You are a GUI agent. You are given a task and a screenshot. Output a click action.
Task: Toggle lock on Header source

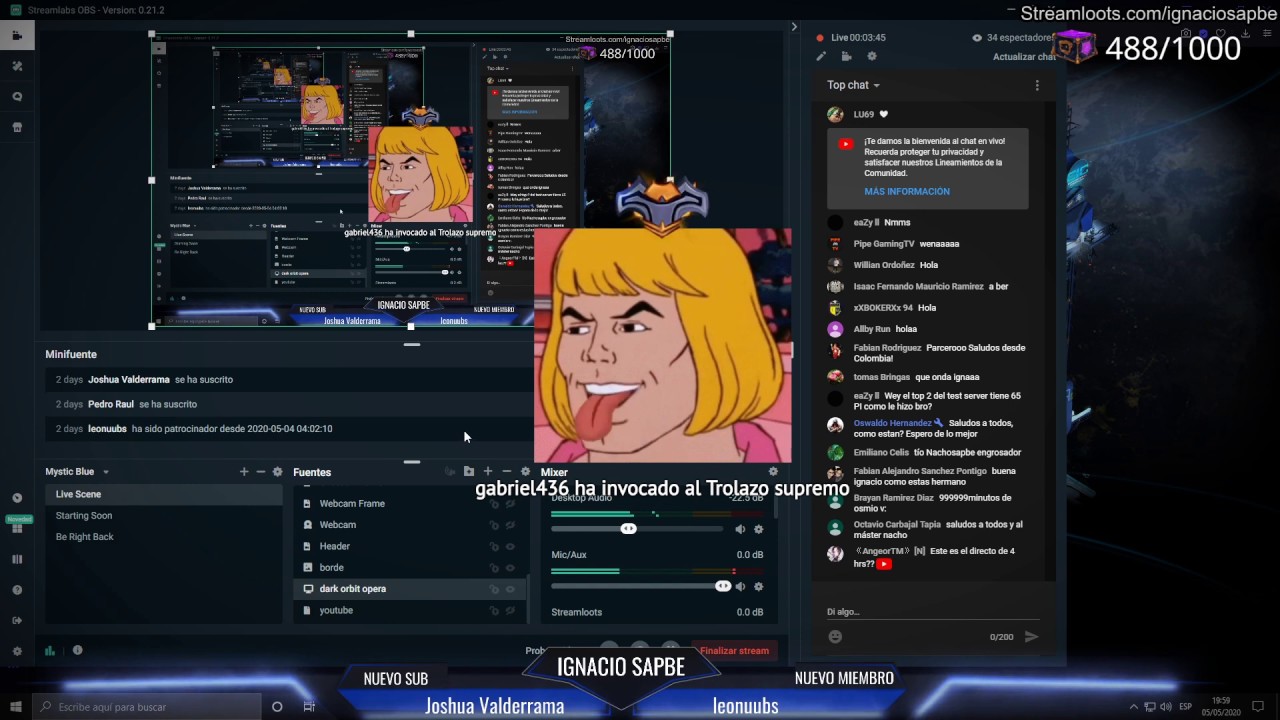(x=494, y=547)
